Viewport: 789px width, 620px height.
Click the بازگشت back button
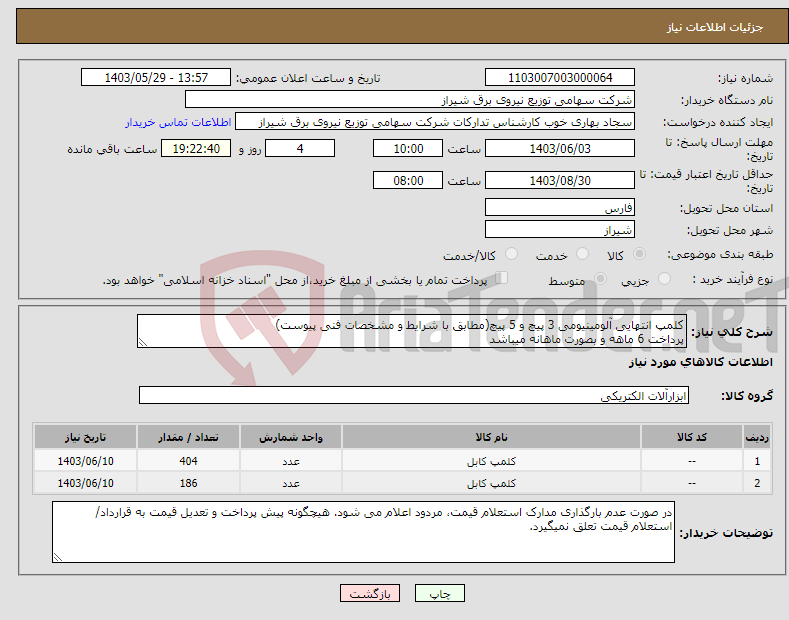tap(370, 593)
